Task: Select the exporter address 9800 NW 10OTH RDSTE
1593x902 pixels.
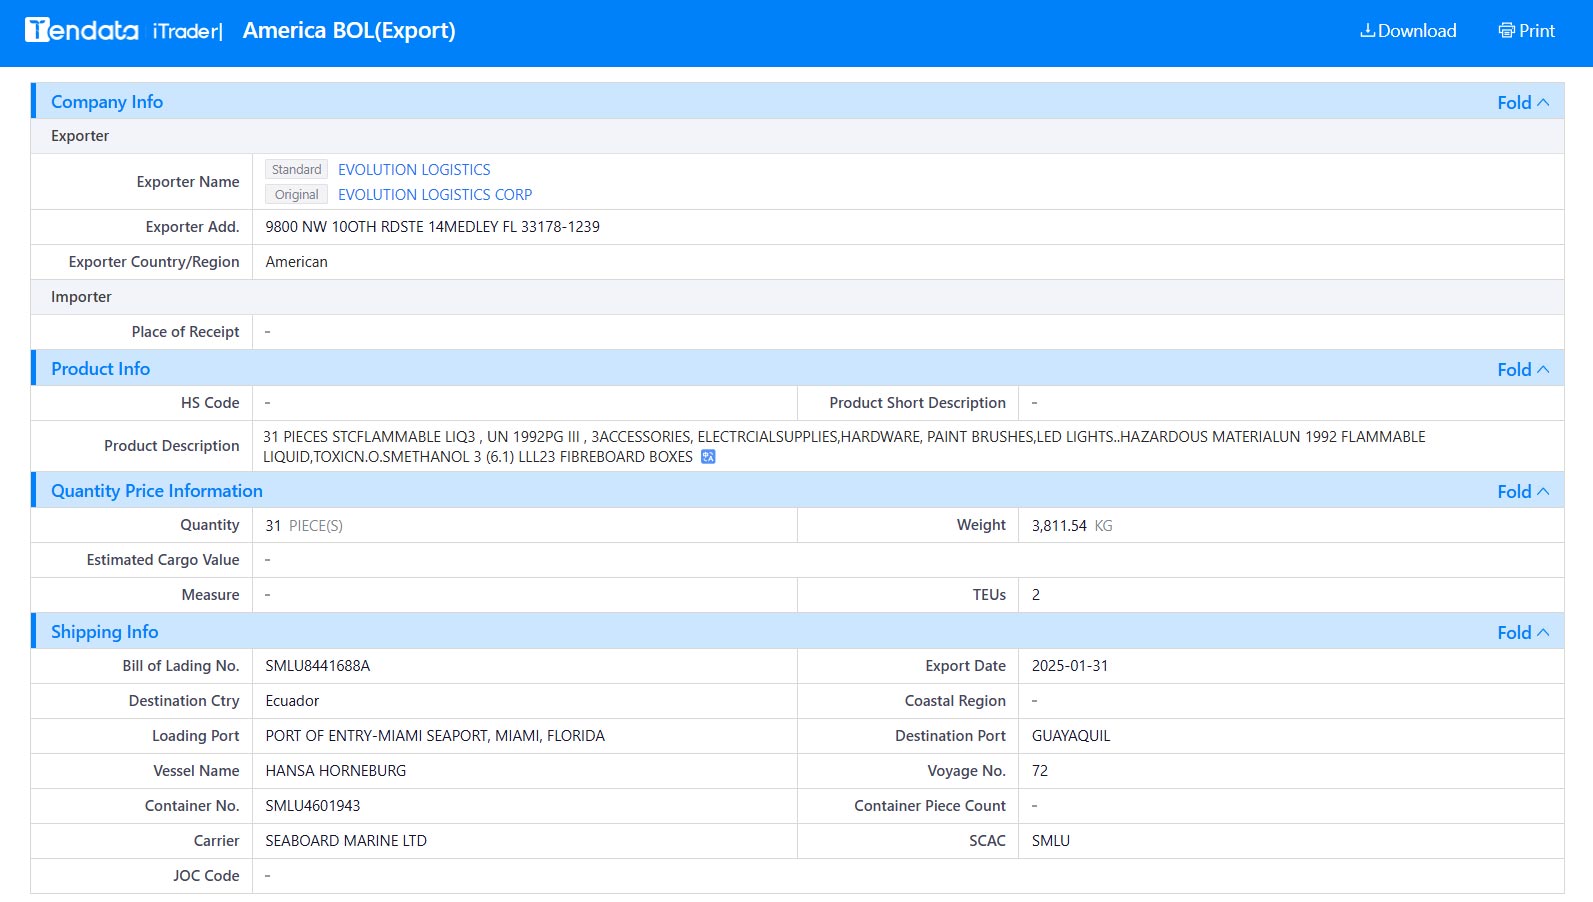Action: (432, 227)
